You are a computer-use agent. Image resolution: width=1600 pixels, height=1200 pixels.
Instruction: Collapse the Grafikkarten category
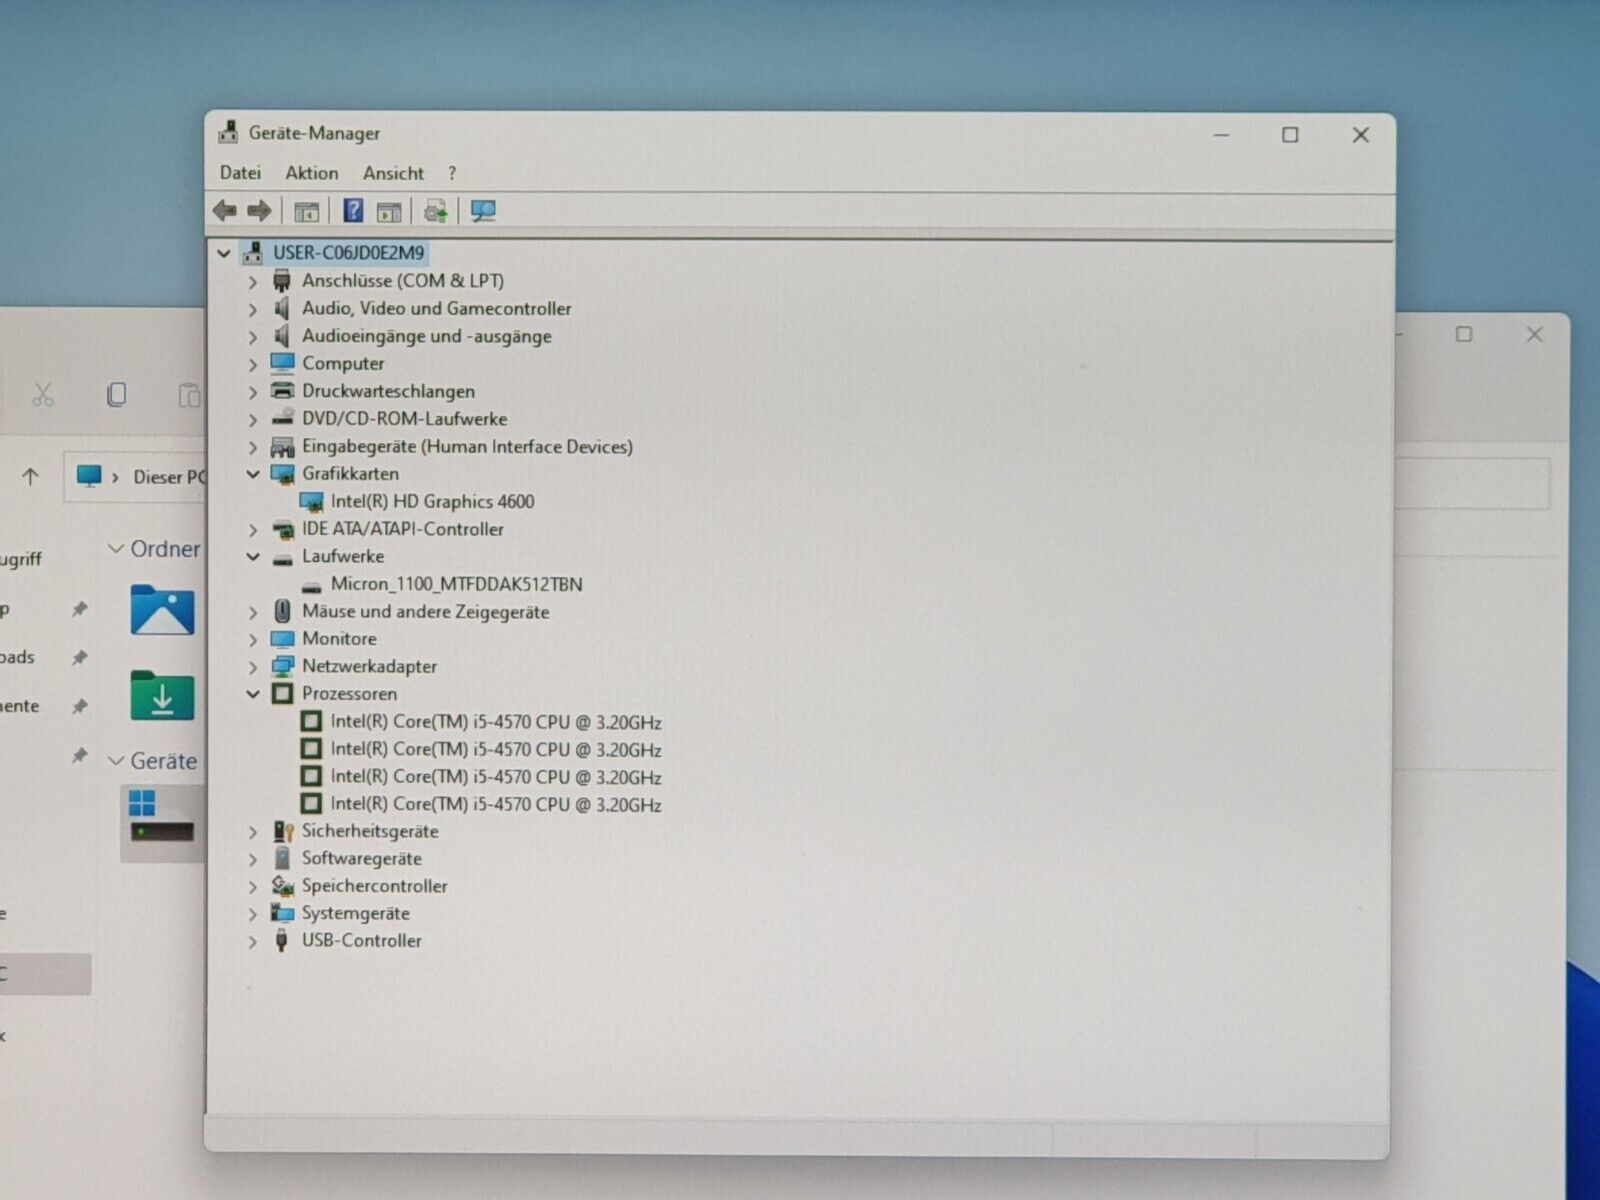pyautogui.click(x=253, y=474)
